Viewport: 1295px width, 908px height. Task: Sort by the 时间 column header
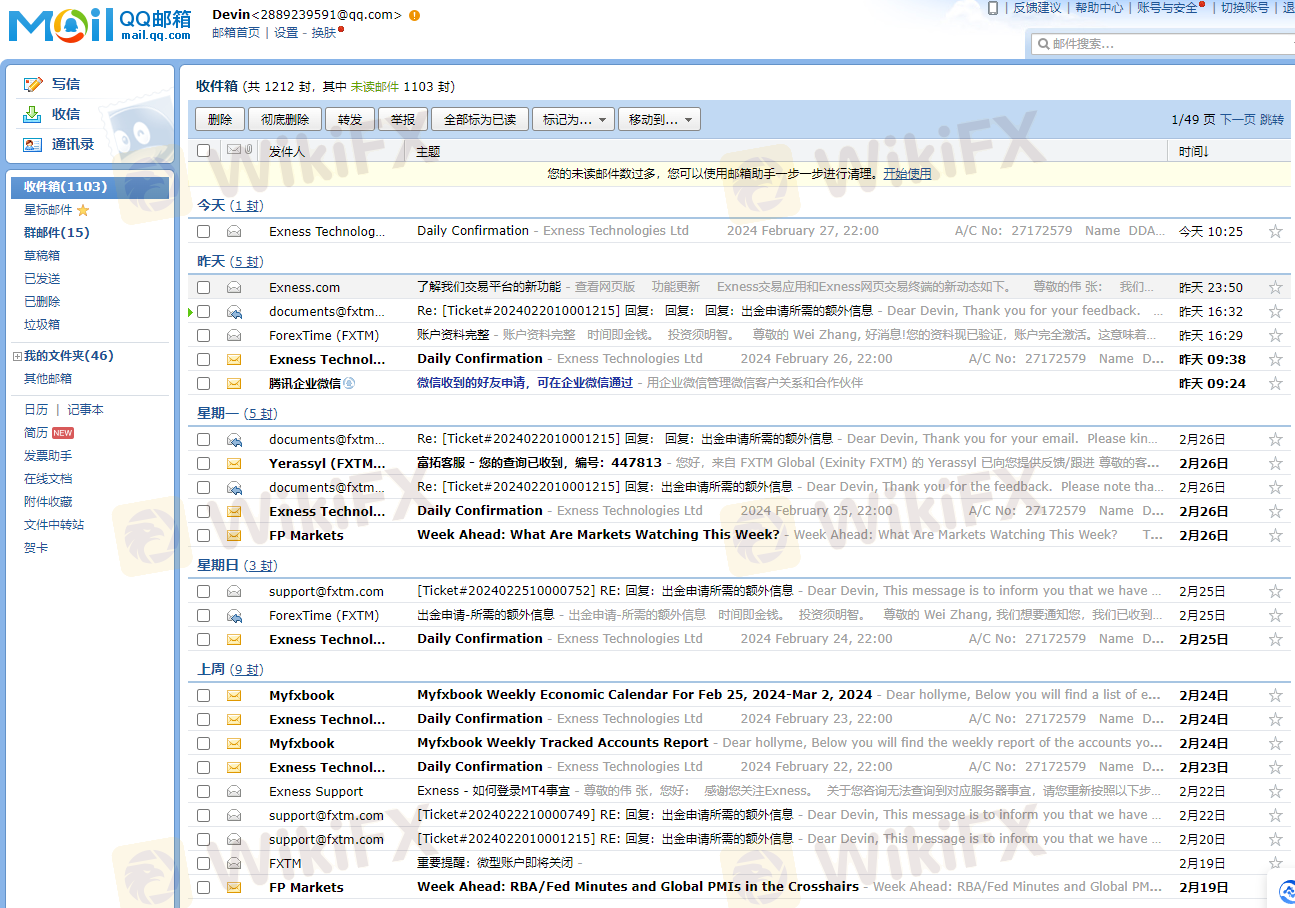click(x=1193, y=151)
